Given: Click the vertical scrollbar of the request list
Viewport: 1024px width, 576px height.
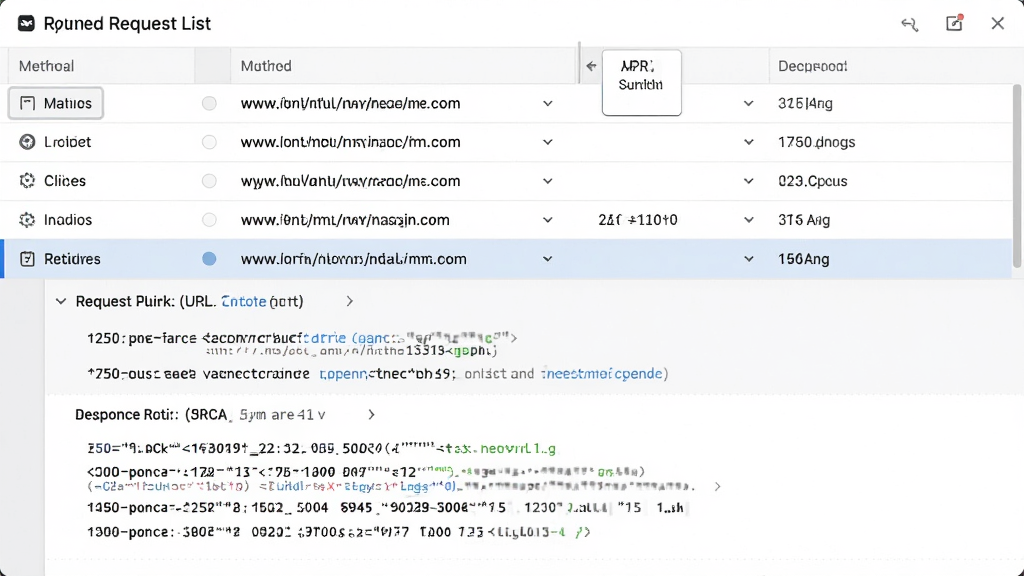Looking at the screenshot, I should [x=1017, y=176].
